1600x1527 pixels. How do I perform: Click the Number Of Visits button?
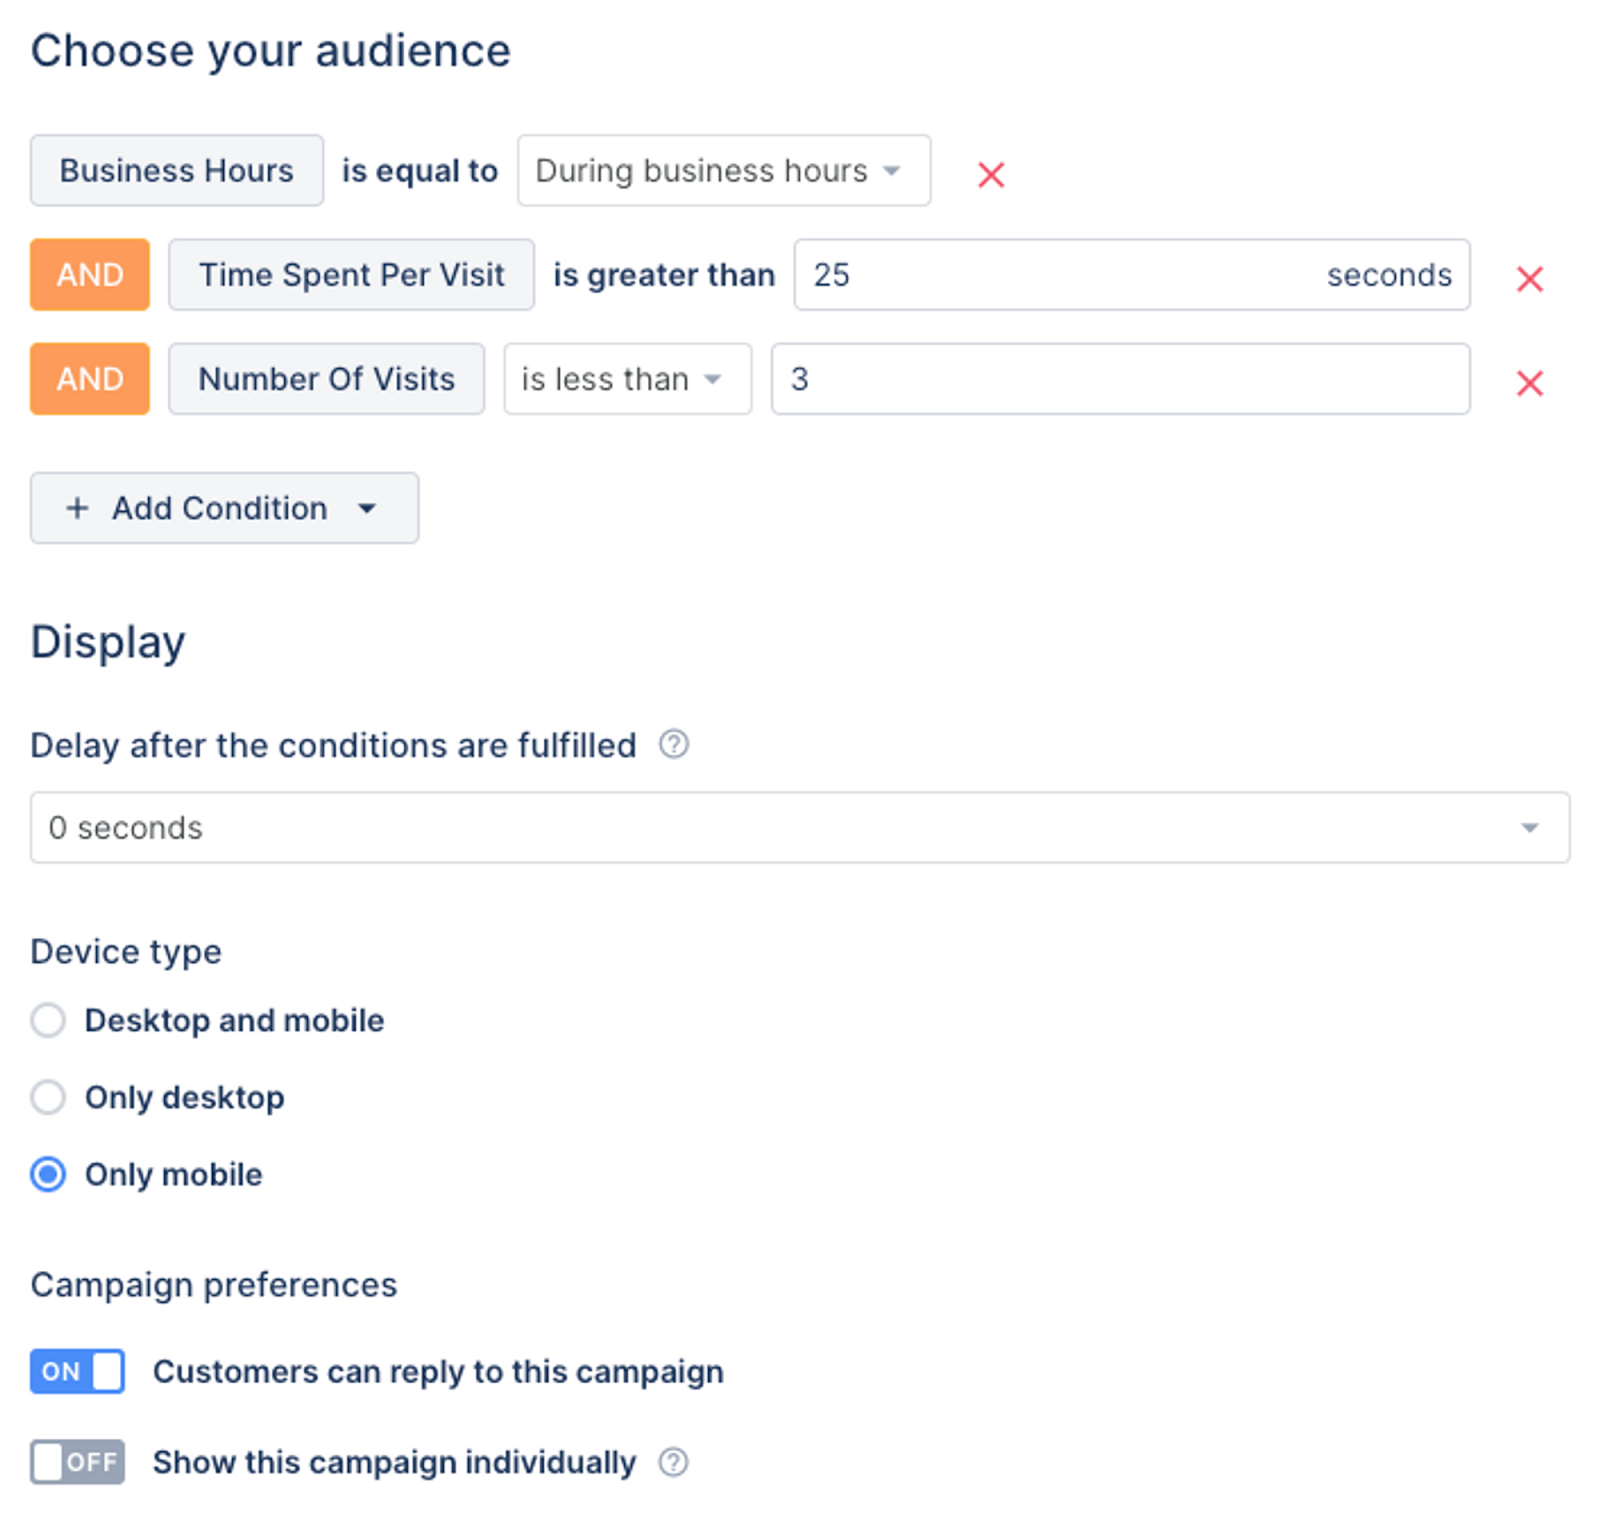tap(326, 379)
